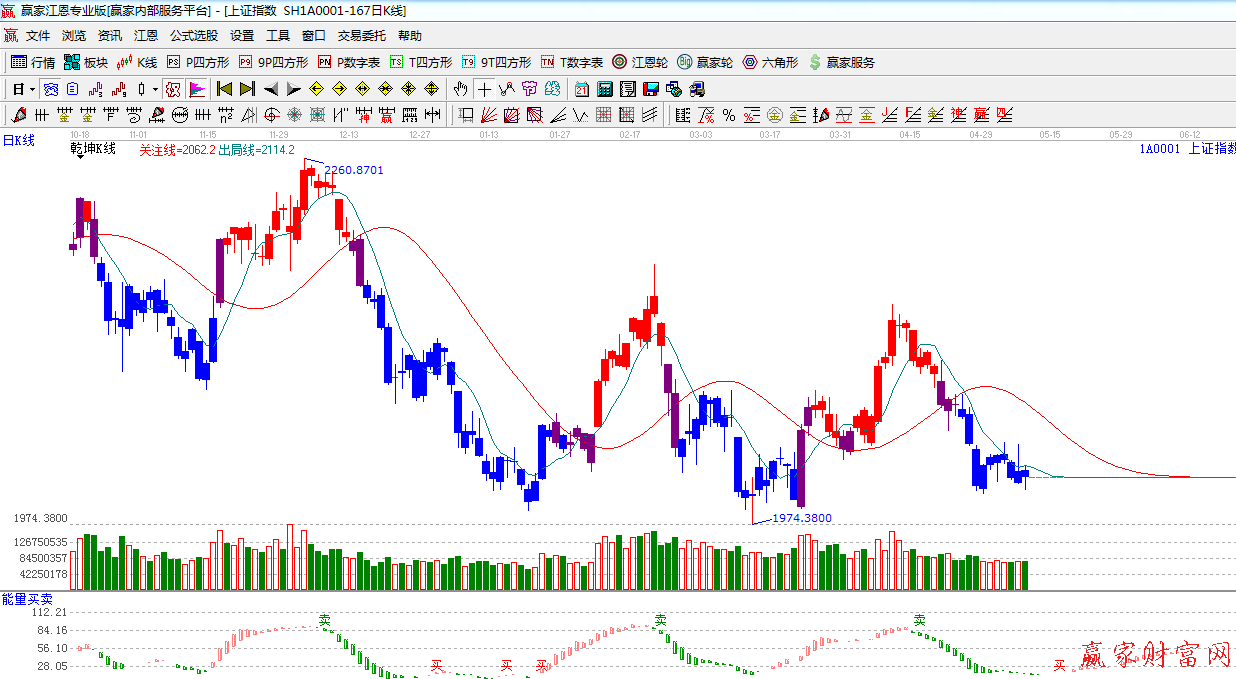Expand the candlestick style dropdown arrow
The height and width of the screenshot is (679, 1236).
[155, 89]
